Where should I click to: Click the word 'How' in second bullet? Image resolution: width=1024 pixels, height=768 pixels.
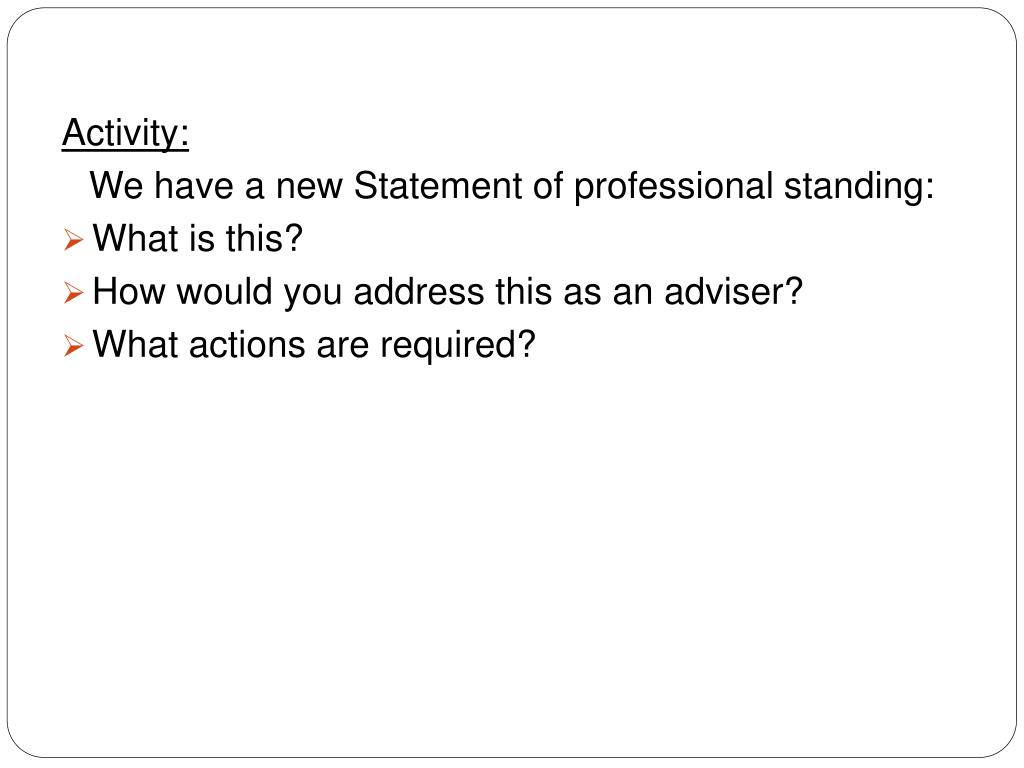point(129,291)
